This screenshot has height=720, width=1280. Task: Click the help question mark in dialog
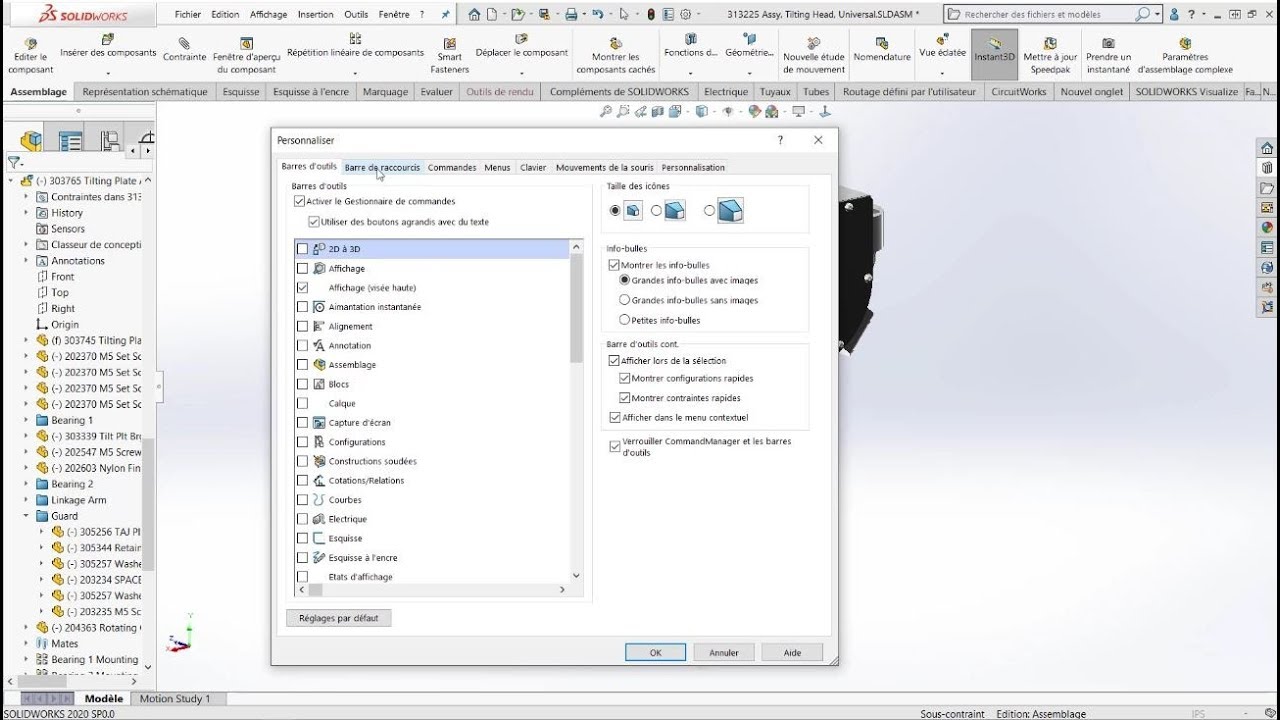(781, 141)
